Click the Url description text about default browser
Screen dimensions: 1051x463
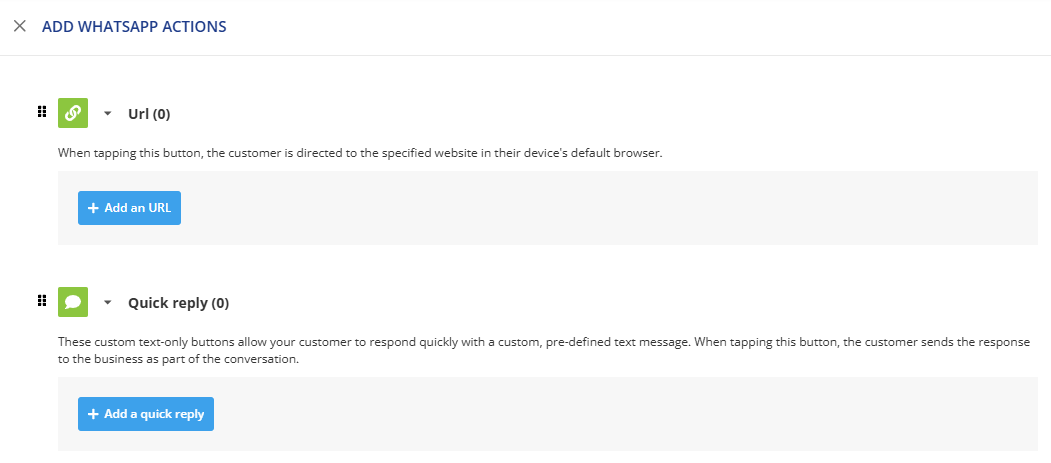point(360,153)
